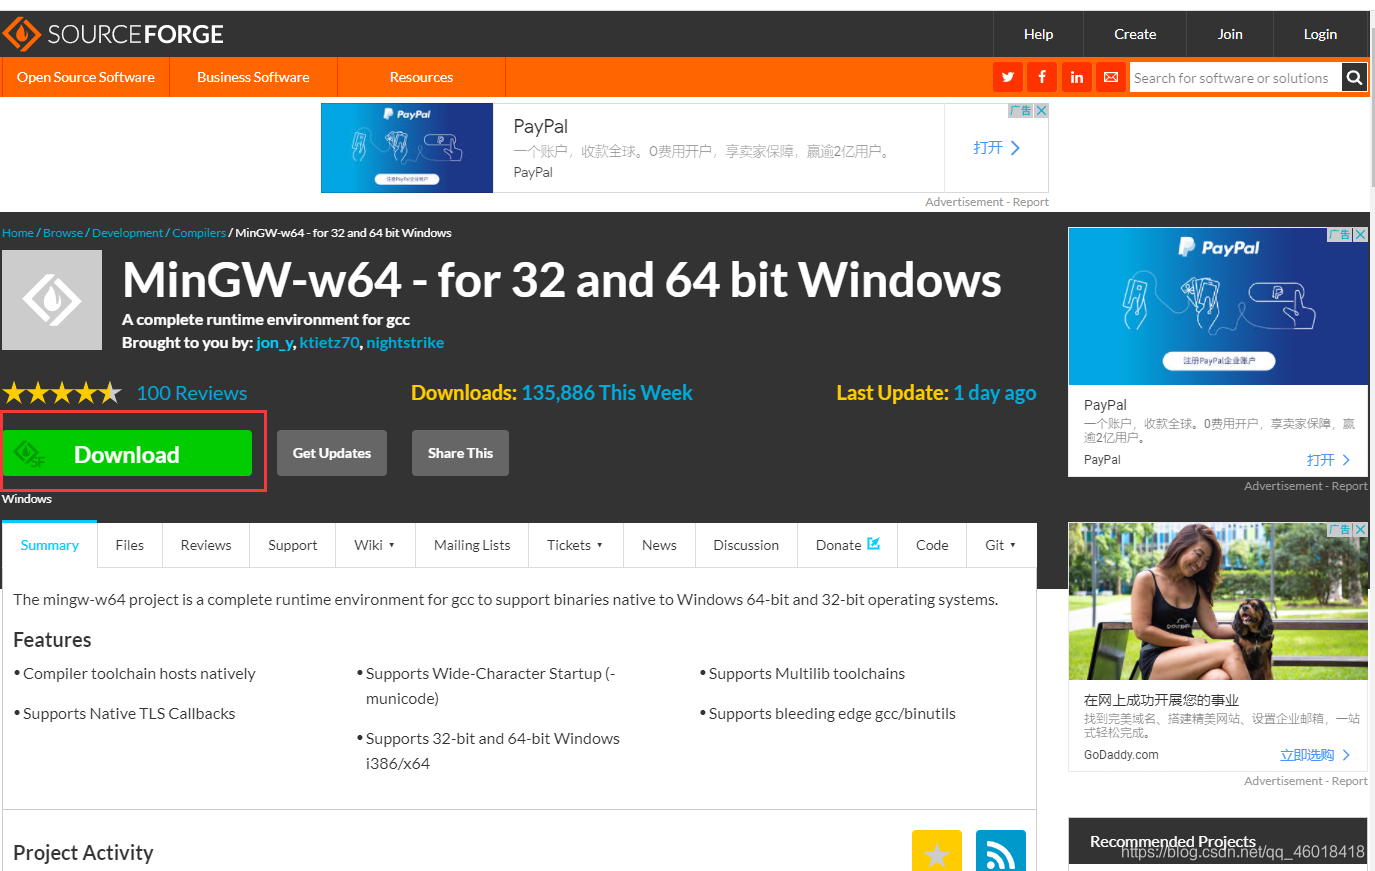The height and width of the screenshot is (871, 1375).
Task: Click the top PayPal banner image
Action: 407,148
